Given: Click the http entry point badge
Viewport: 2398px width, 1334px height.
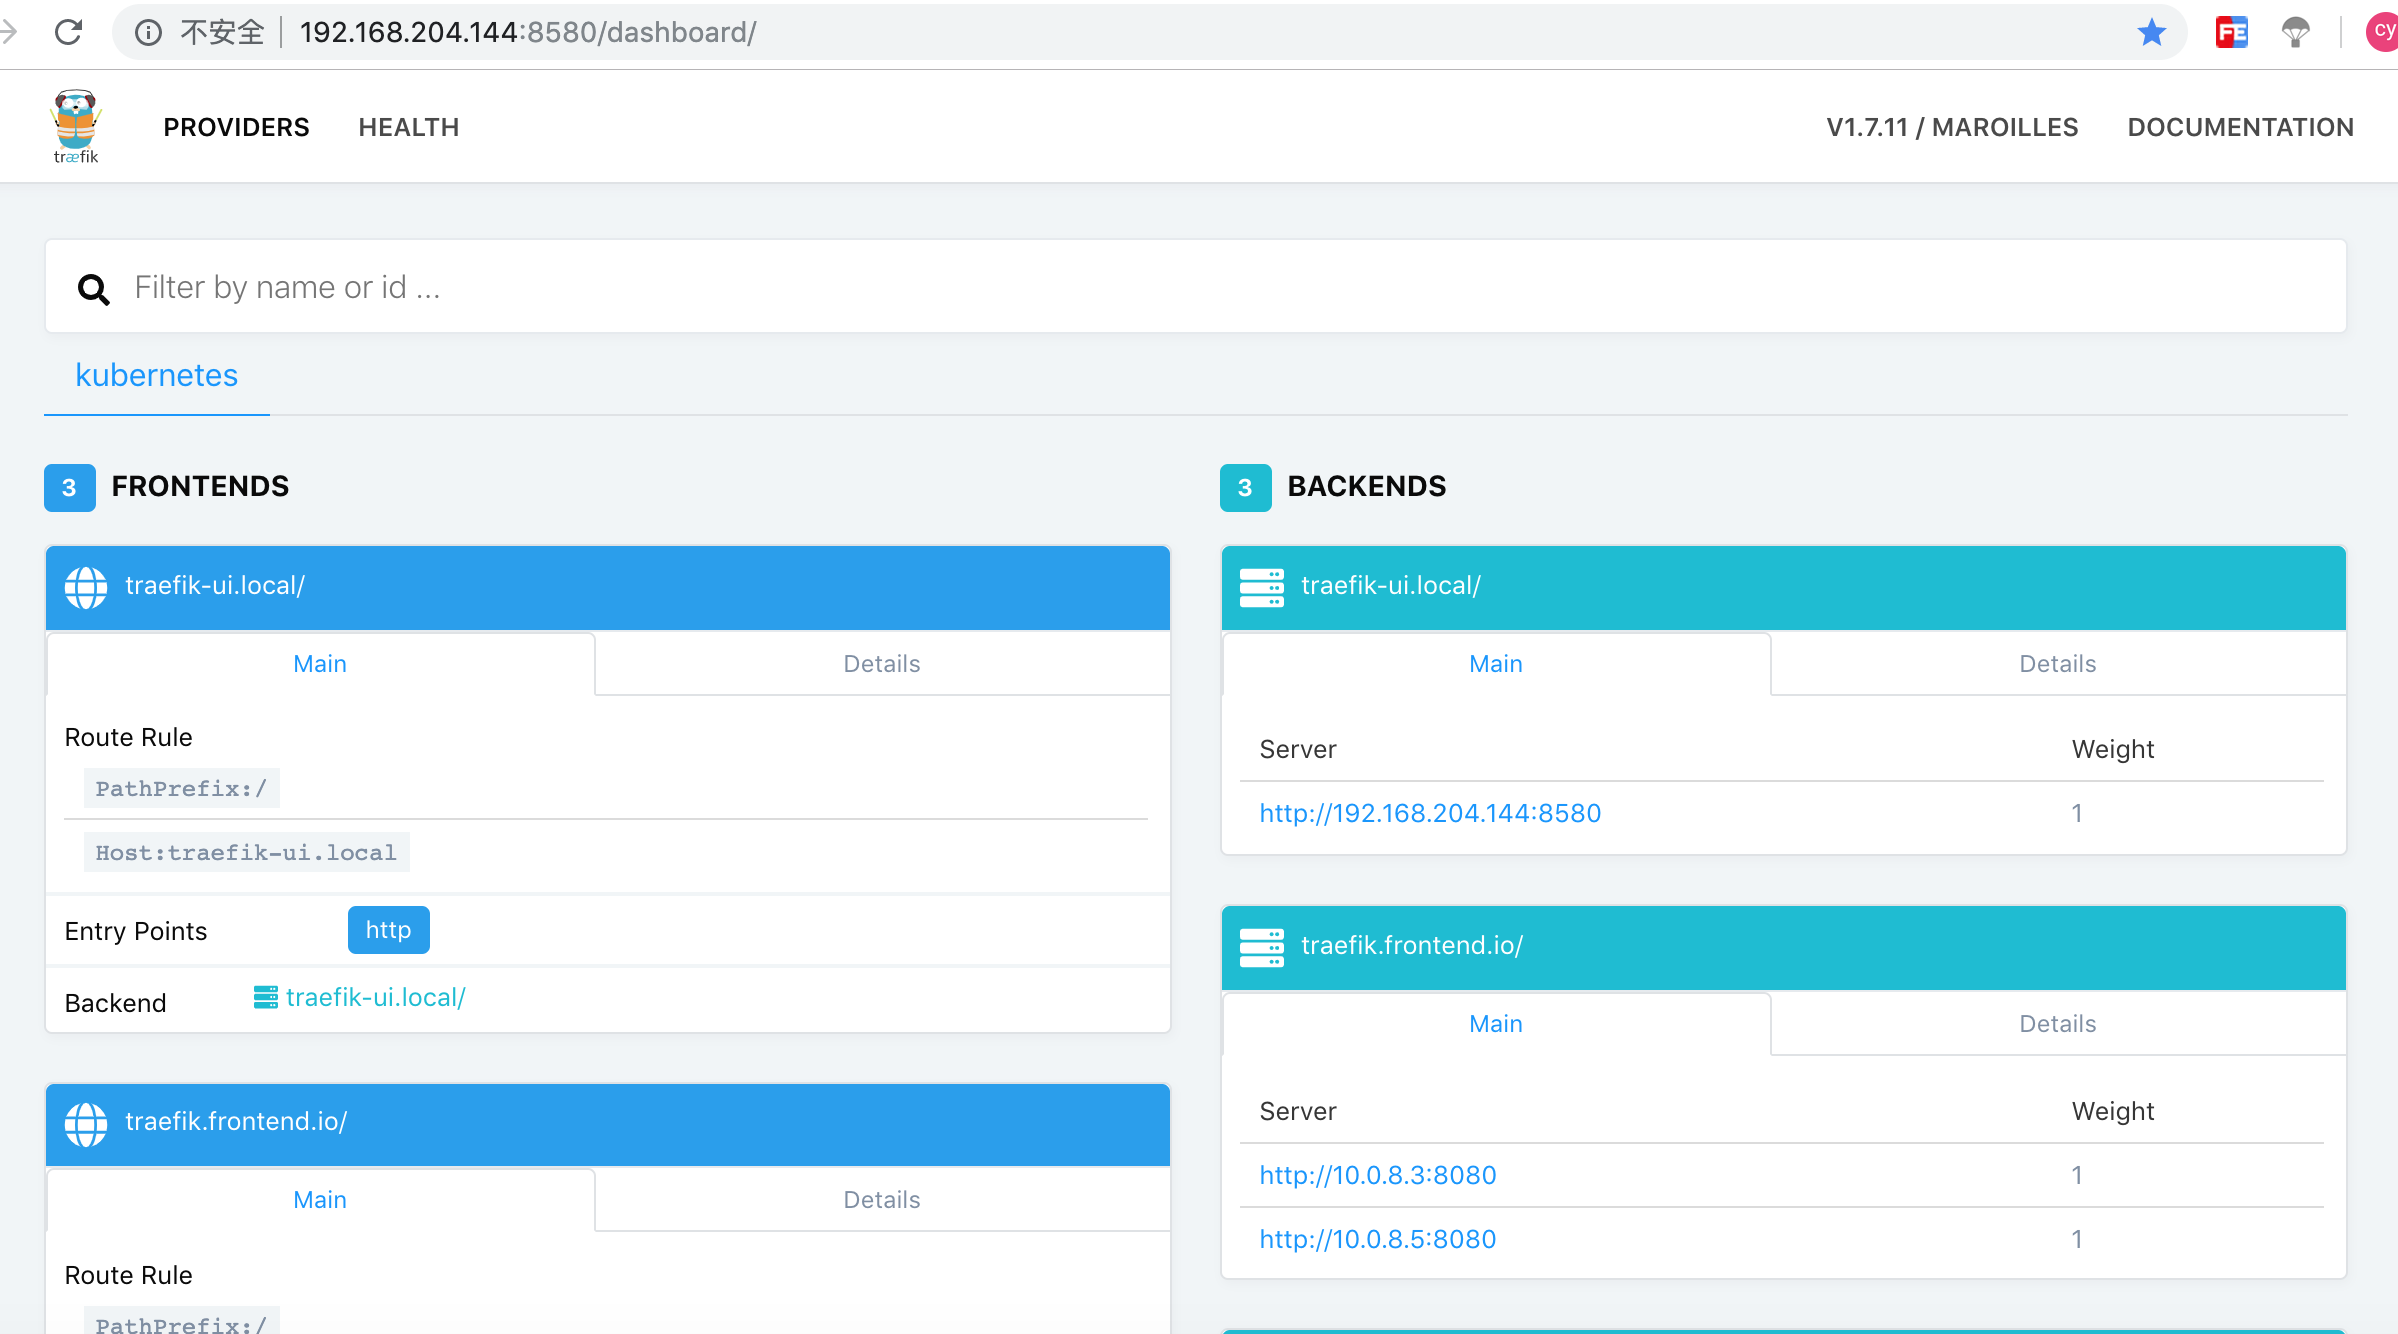Looking at the screenshot, I should [389, 930].
